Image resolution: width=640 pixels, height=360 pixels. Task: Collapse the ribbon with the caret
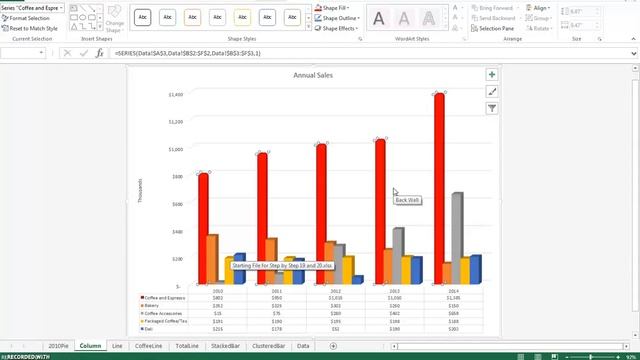(x=633, y=39)
